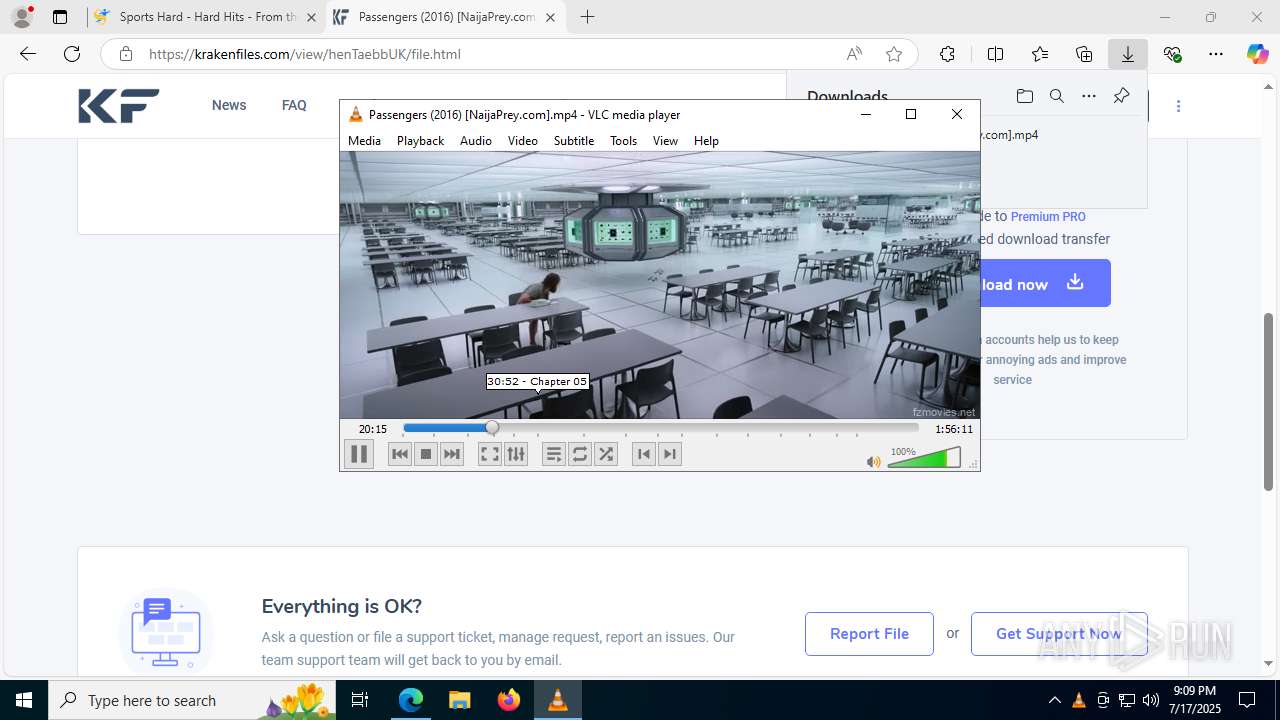Go to previous chapter in VLC
1280x720 pixels.
644,454
